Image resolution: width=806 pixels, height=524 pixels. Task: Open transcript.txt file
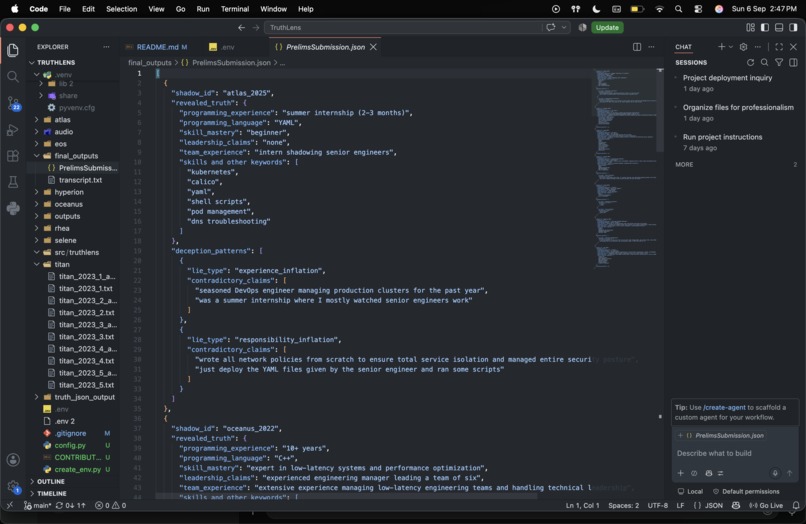[x=80, y=180]
